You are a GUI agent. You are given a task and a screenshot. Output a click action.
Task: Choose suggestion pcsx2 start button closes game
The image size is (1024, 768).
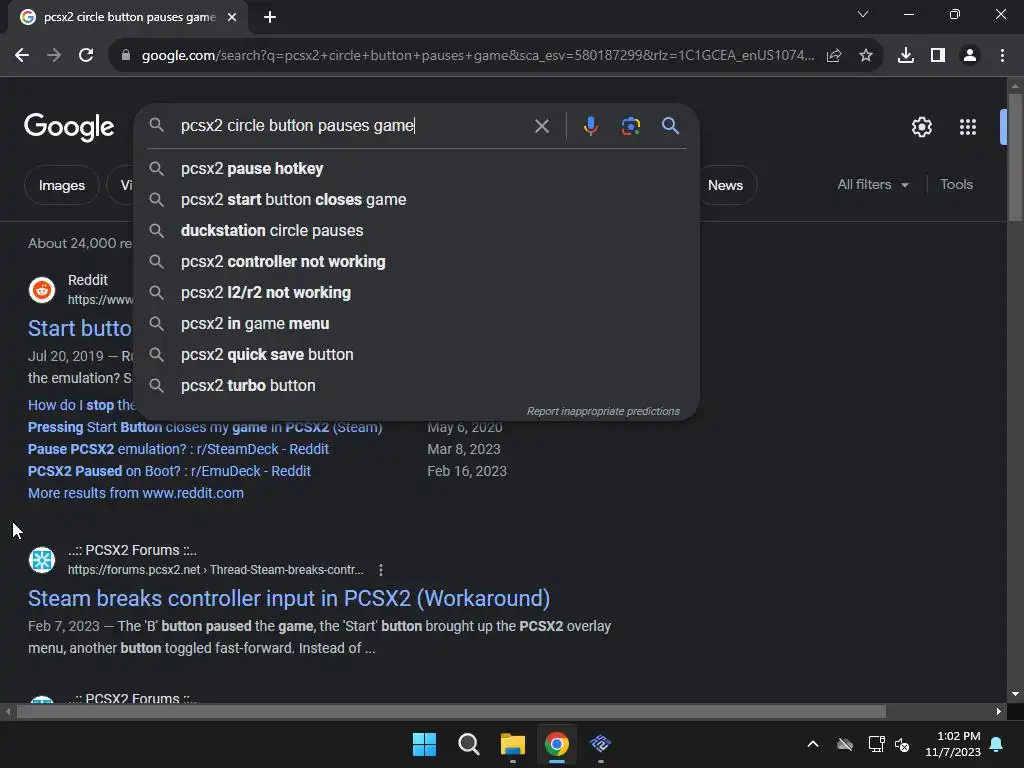(x=417, y=199)
